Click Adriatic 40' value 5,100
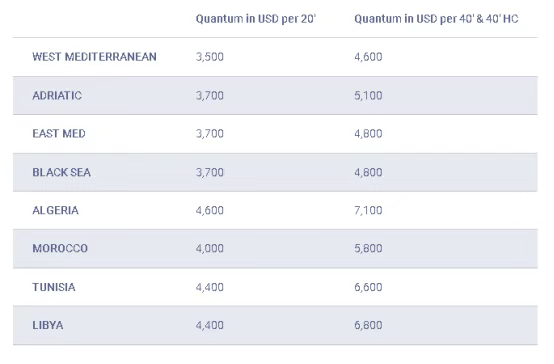This screenshot has height=364, width=554. click(x=369, y=95)
